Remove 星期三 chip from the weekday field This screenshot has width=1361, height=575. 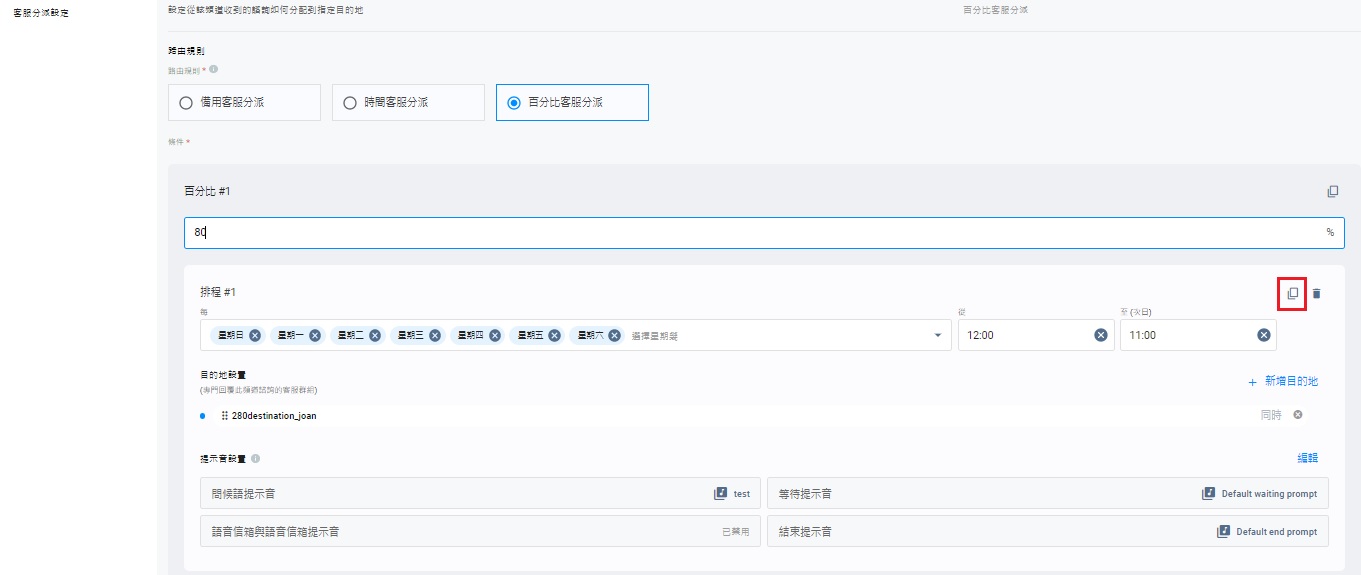(x=435, y=335)
